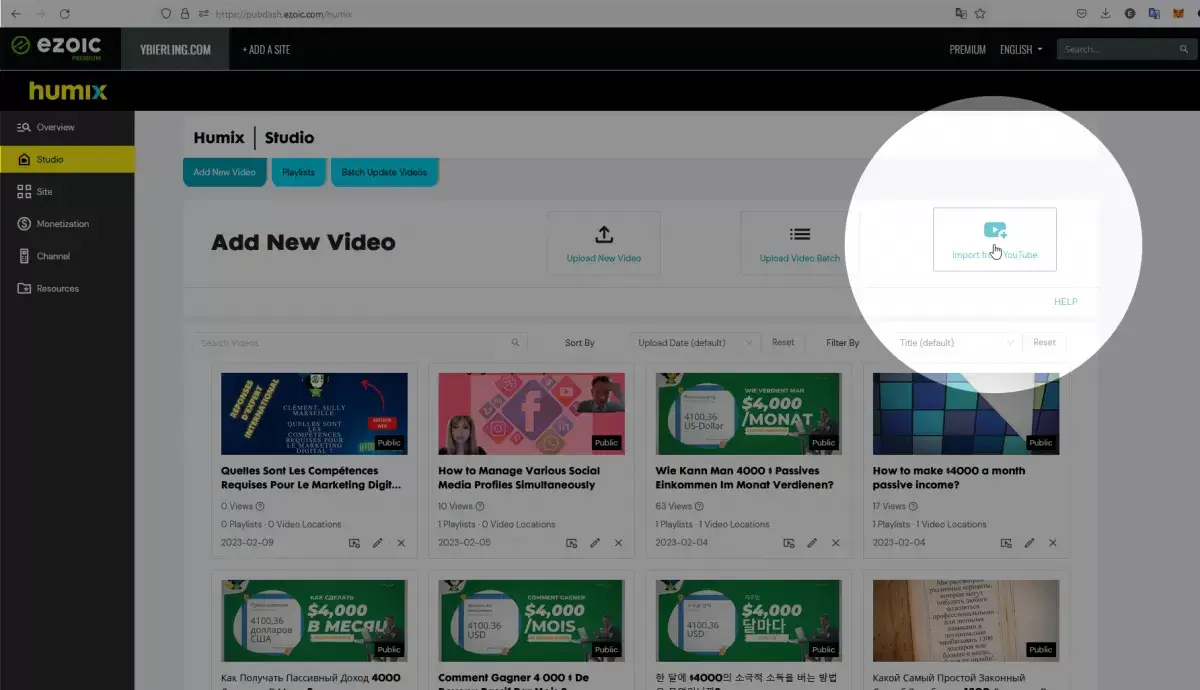This screenshot has width=1200, height=690.
Task: Click the browser bookmark star icon
Action: click(980, 14)
